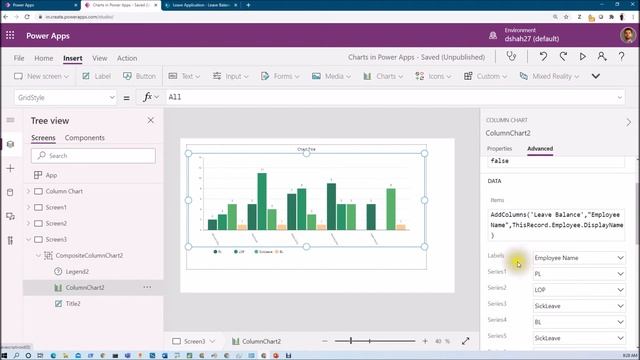Open Series4 dropdown showing BL
Viewport: 640px width, 360px height.
(579, 322)
